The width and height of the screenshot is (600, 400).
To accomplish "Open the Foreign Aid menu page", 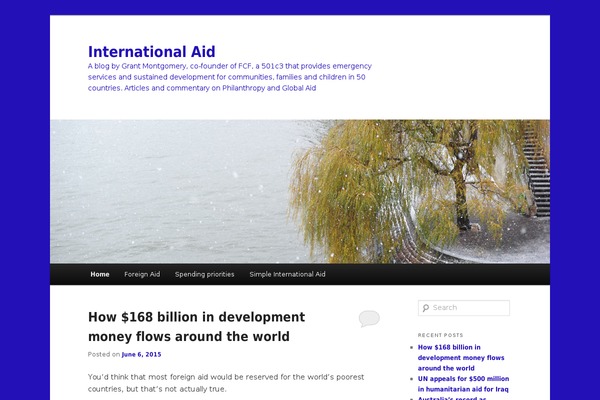I will coord(142,274).
